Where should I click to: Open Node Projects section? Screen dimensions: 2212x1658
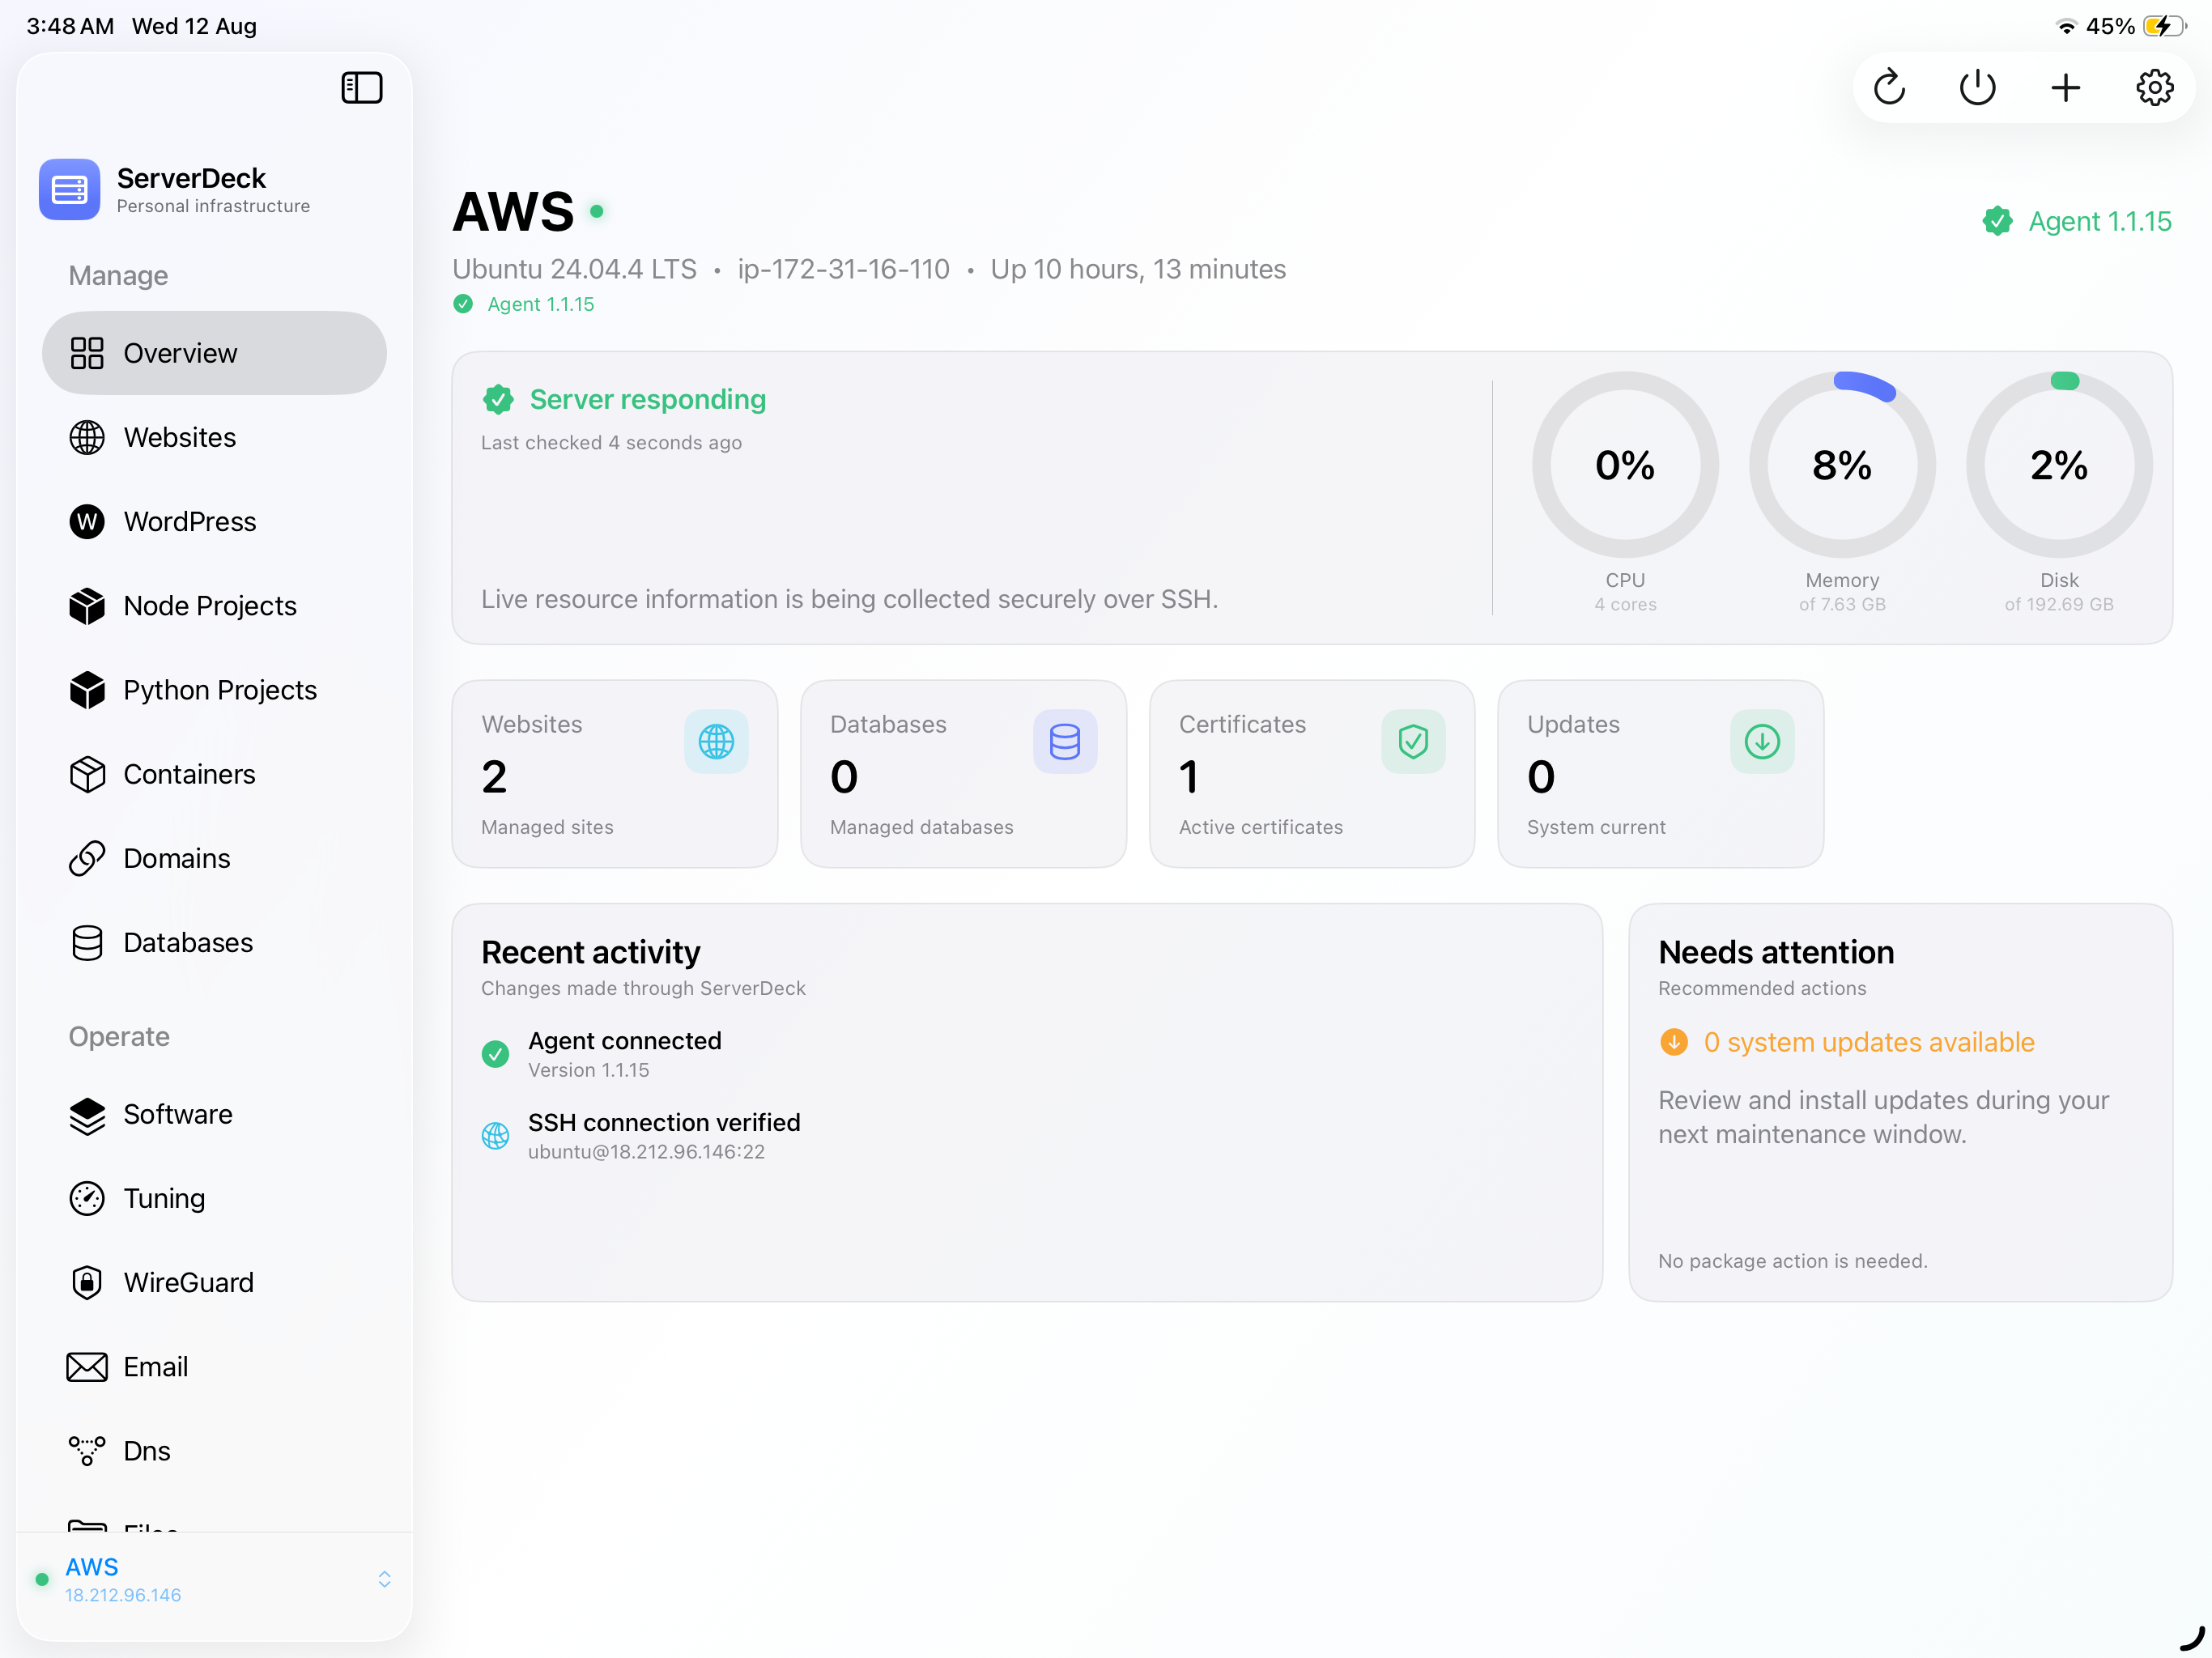point(214,606)
